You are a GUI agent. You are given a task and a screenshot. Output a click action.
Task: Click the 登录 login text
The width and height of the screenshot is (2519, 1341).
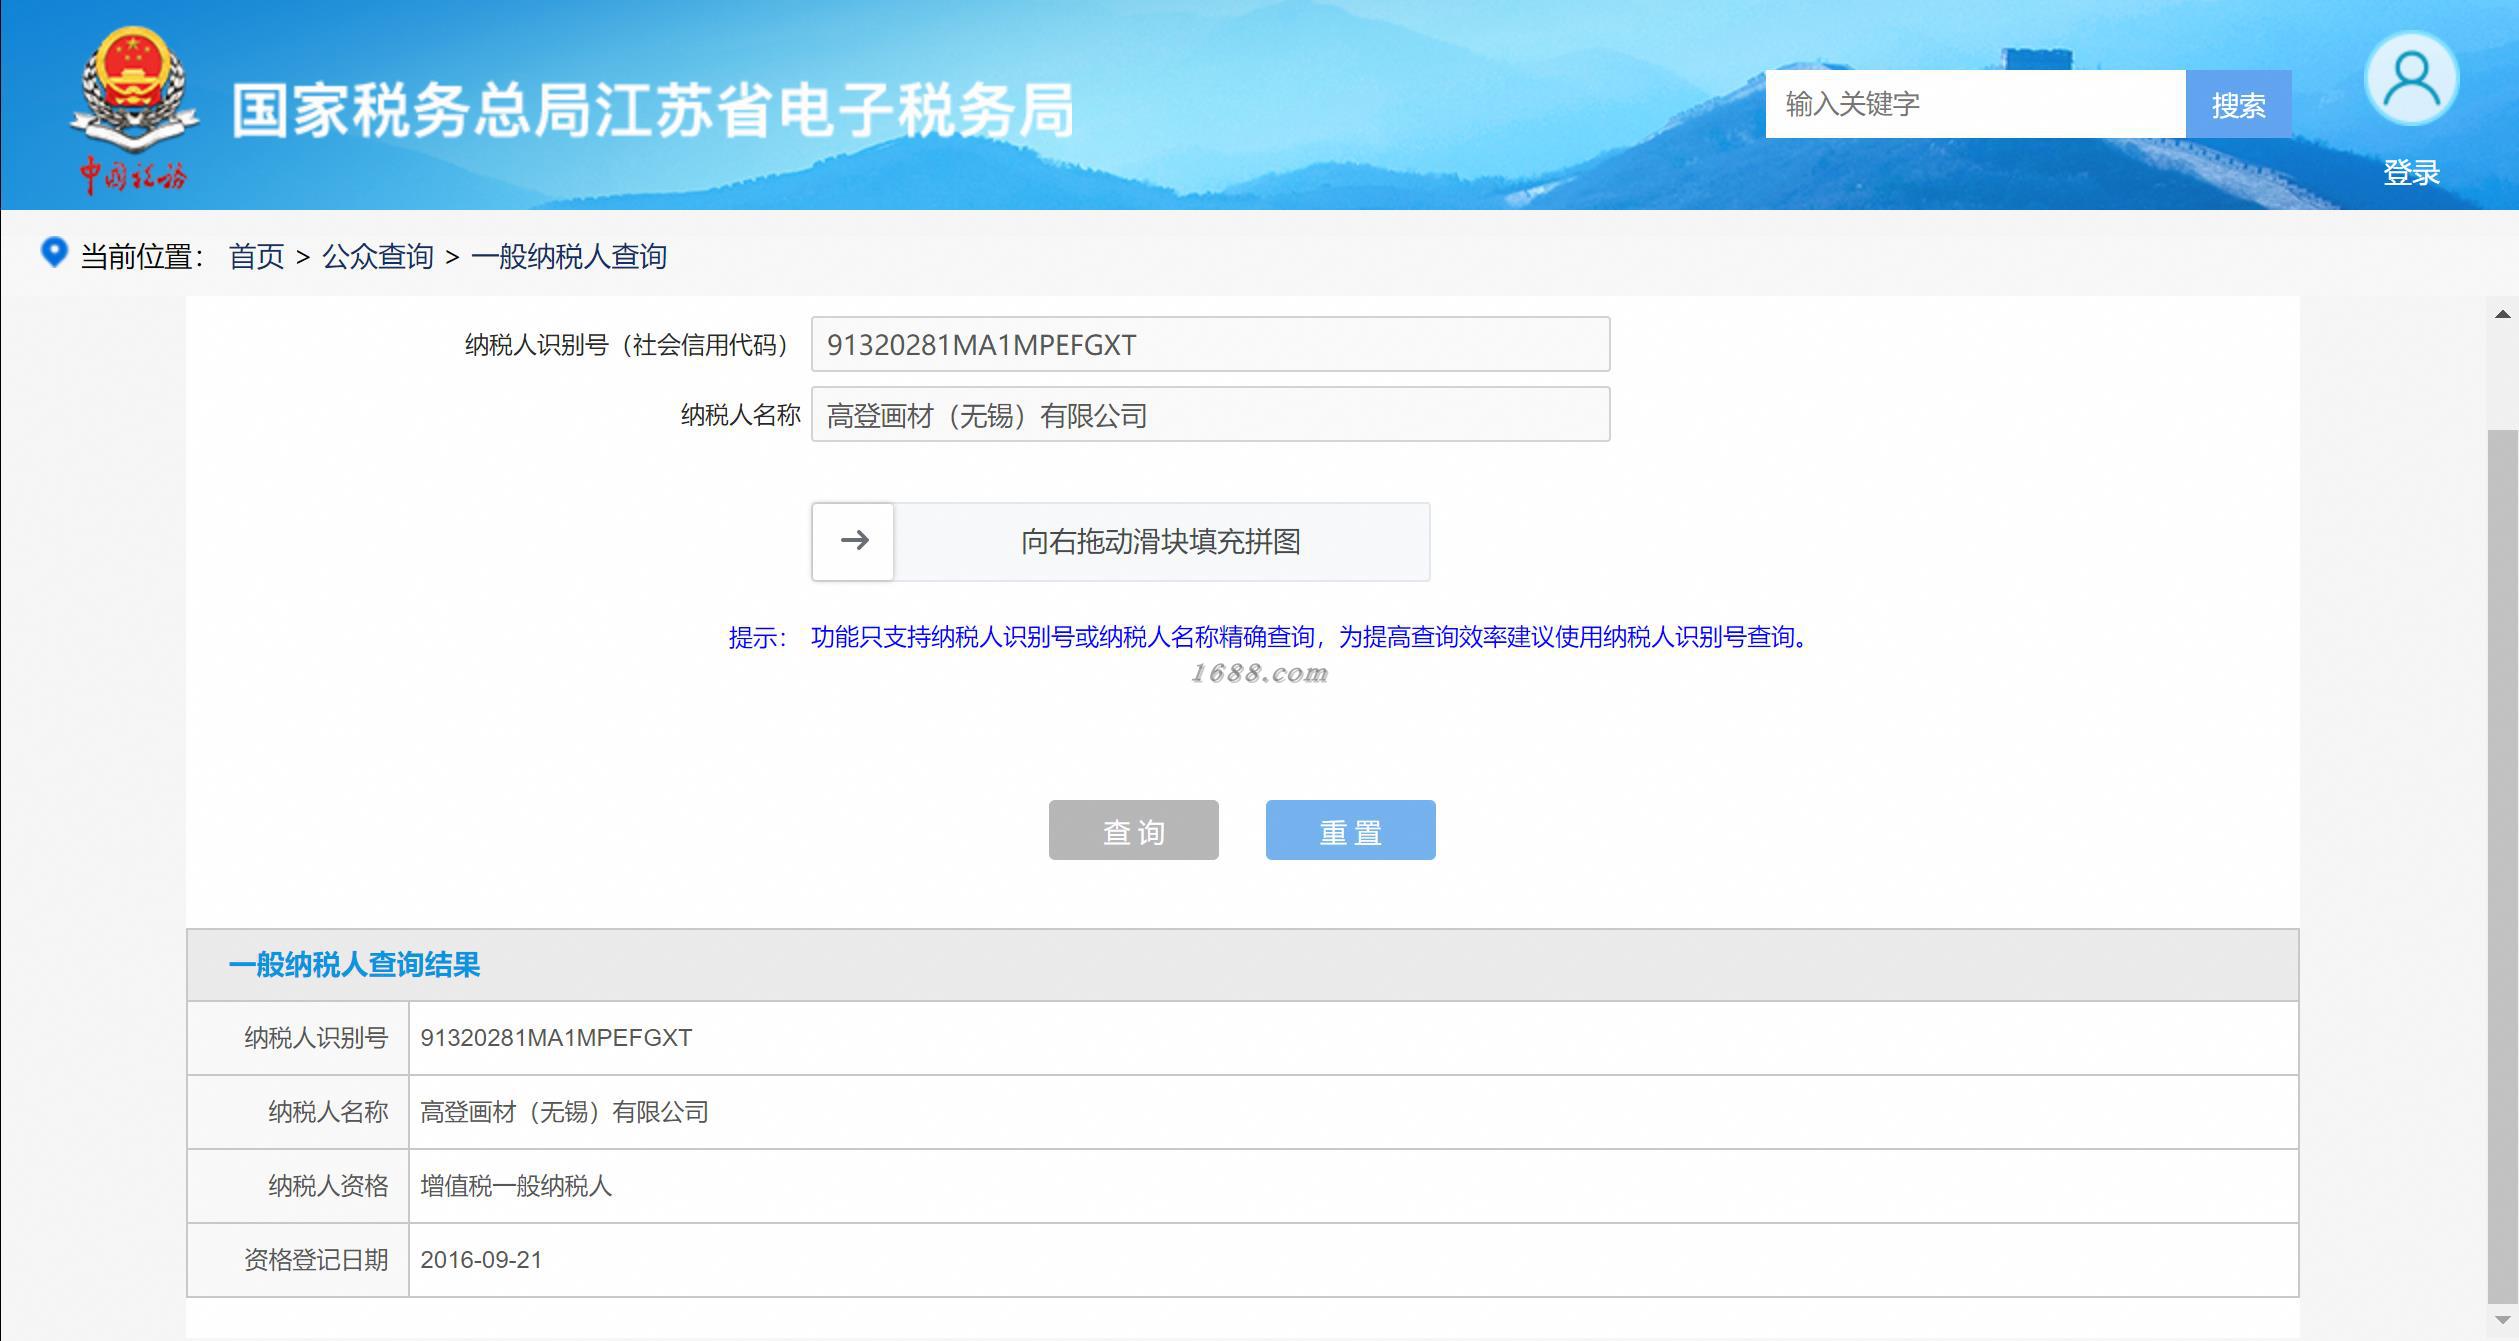pos(2410,173)
